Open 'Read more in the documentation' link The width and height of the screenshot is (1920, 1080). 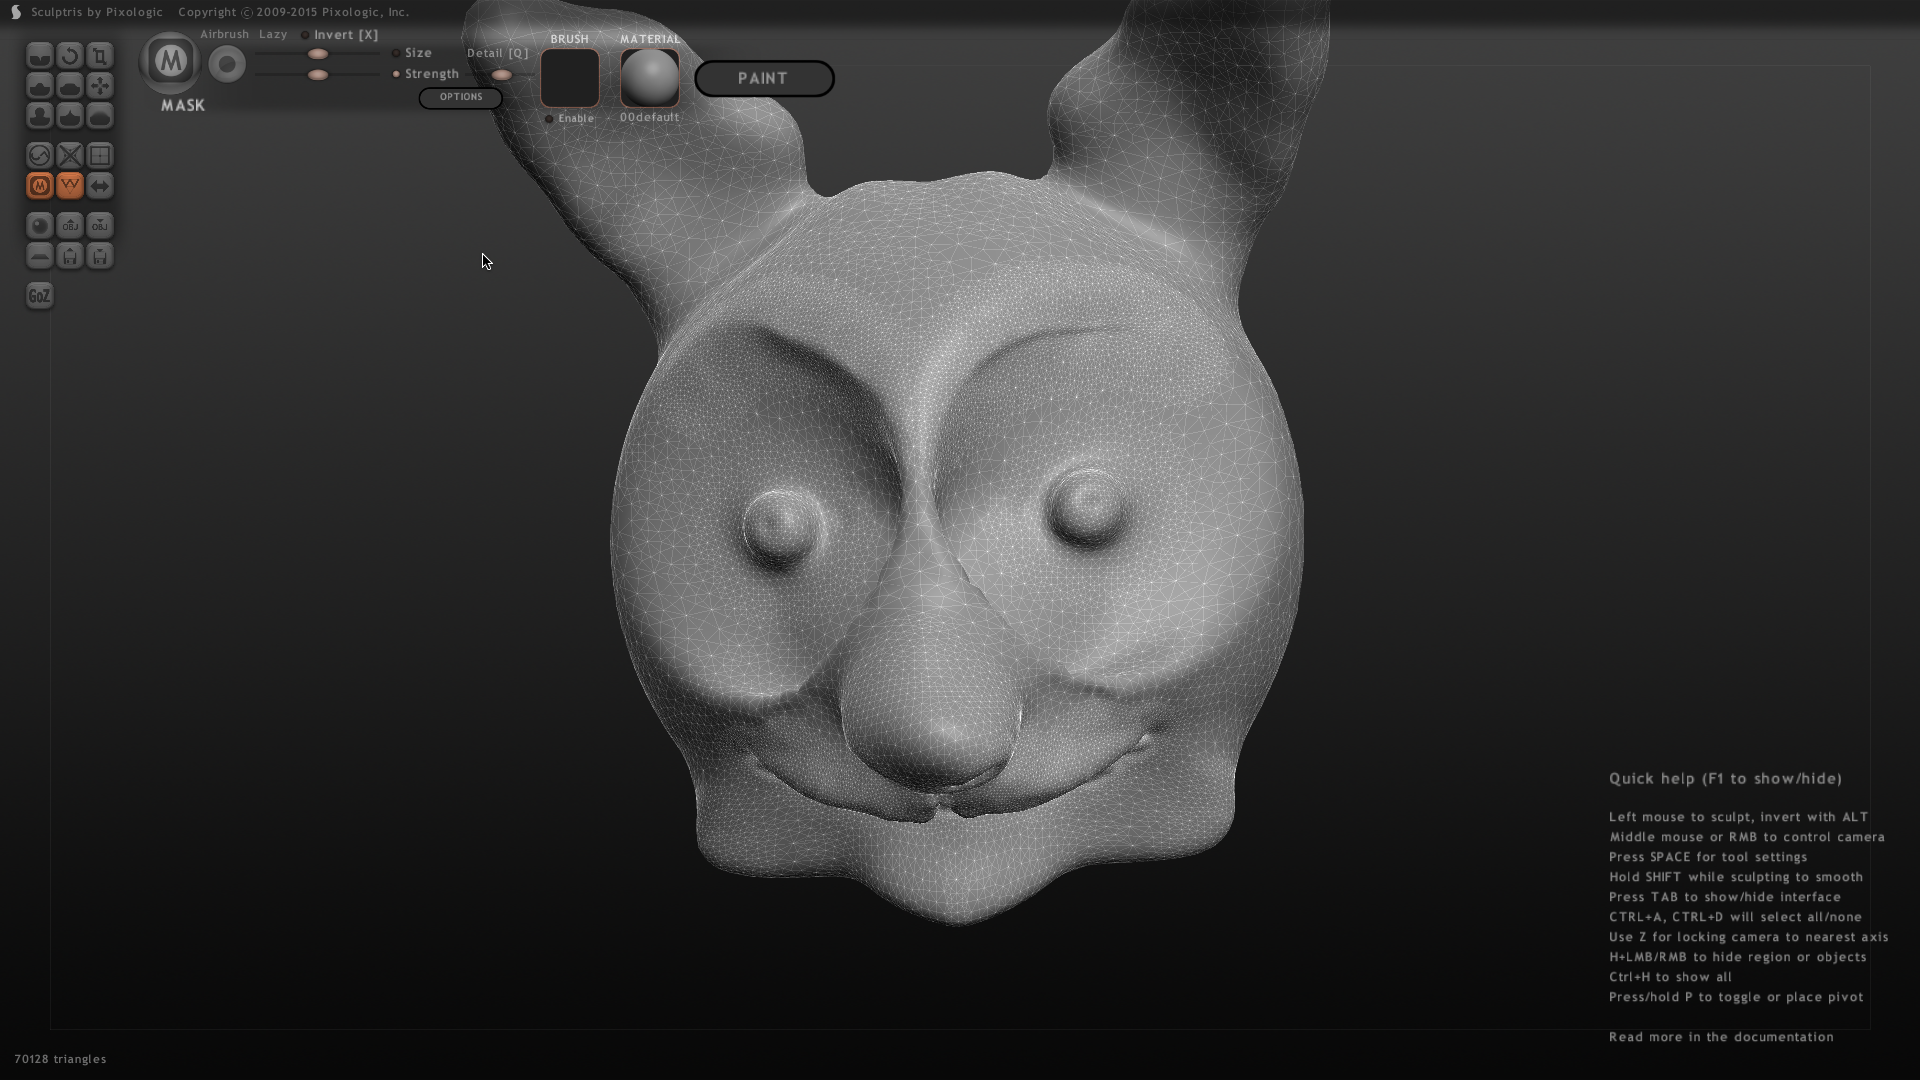(1721, 1037)
